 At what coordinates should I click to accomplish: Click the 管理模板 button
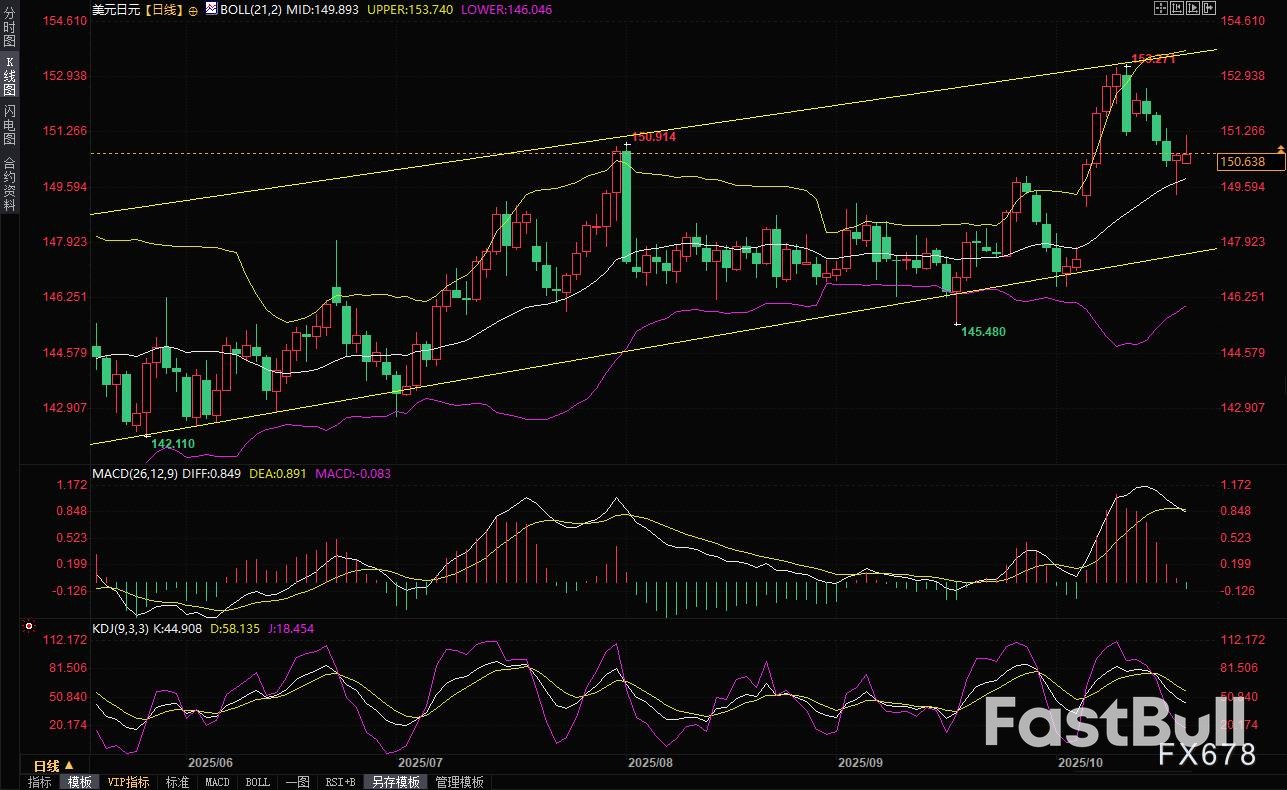pos(459,782)
